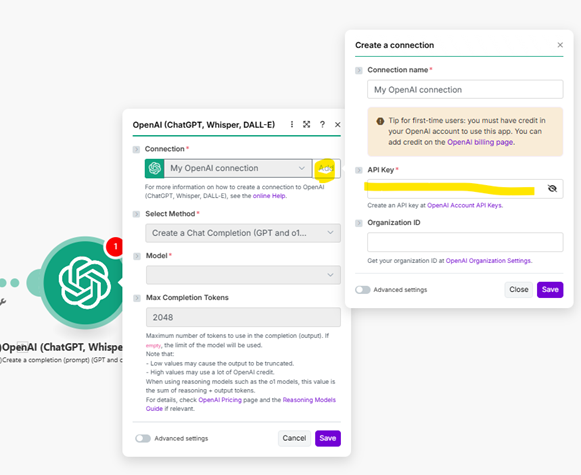The width and height of the screenshot is (581, 475).
Task: Click the Add connection button
Action: point(326,169)
